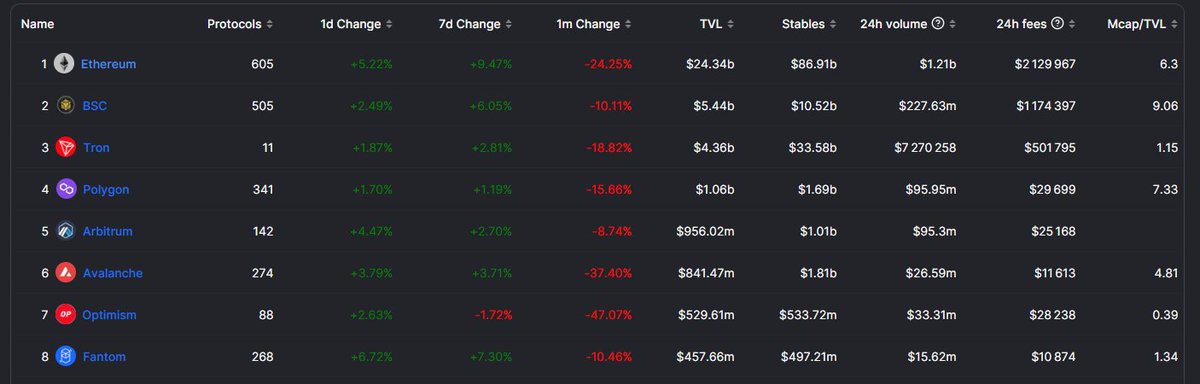Image resolution: width=1200 pixels, height=384 pixels.
Task: Click the Avalanche chain logo icon
Action: pos(66,273)
